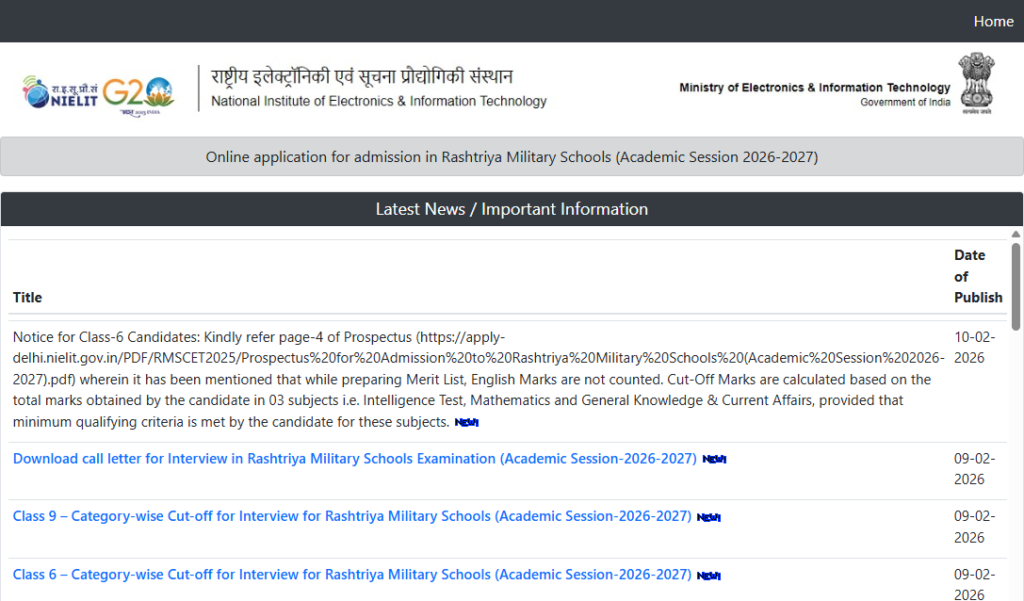
Task: Click the NEW icon beside Class 6 cut-off link
Action: pyautogui.click(x=707, y=575)
